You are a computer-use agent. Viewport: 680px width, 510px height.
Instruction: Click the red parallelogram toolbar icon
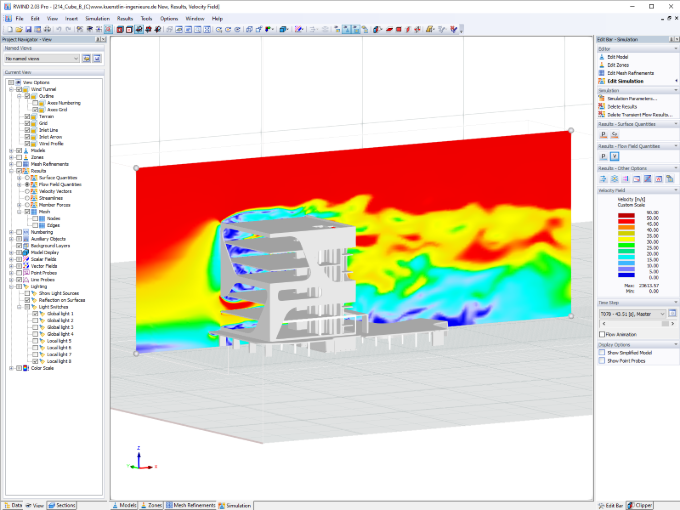point(389,29)
